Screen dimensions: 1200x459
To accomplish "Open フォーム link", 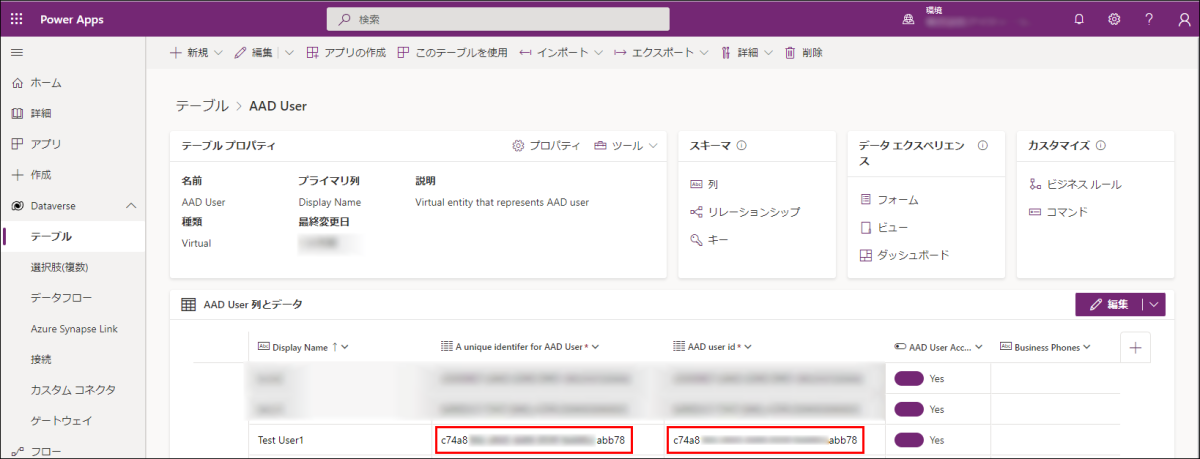I will click(x=888, y=200).
